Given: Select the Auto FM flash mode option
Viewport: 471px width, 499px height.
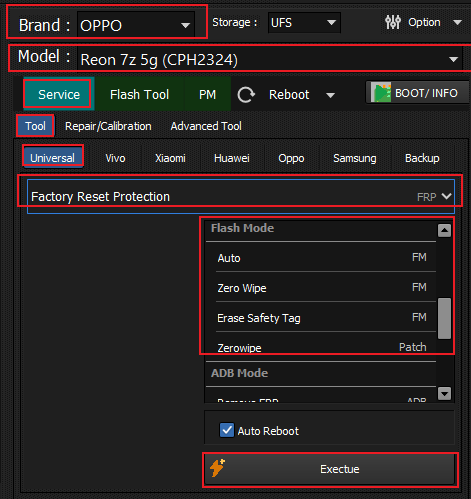Looking at the screenshot, I should [x=322, y=258].
